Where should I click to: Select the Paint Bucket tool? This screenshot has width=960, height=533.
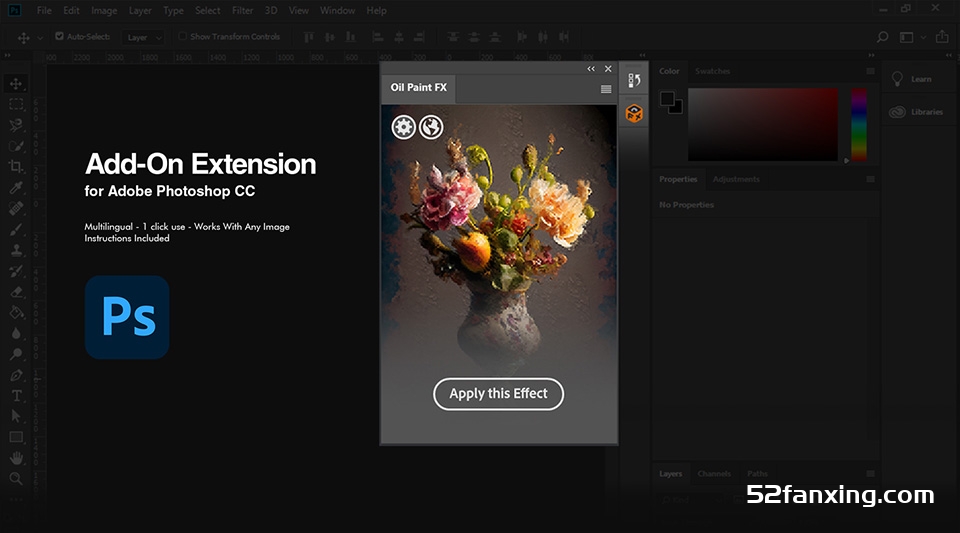coord(16,312)
